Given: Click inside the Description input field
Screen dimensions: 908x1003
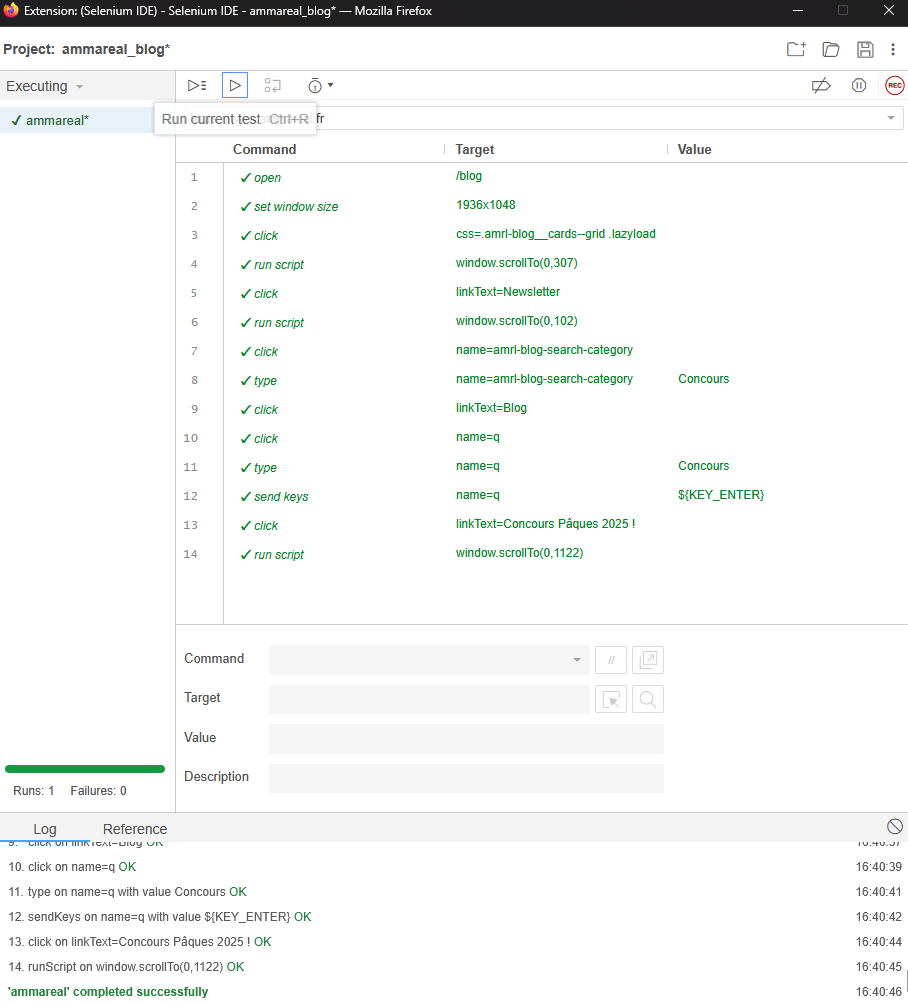Looking at the screenshot, I should 466,778.
